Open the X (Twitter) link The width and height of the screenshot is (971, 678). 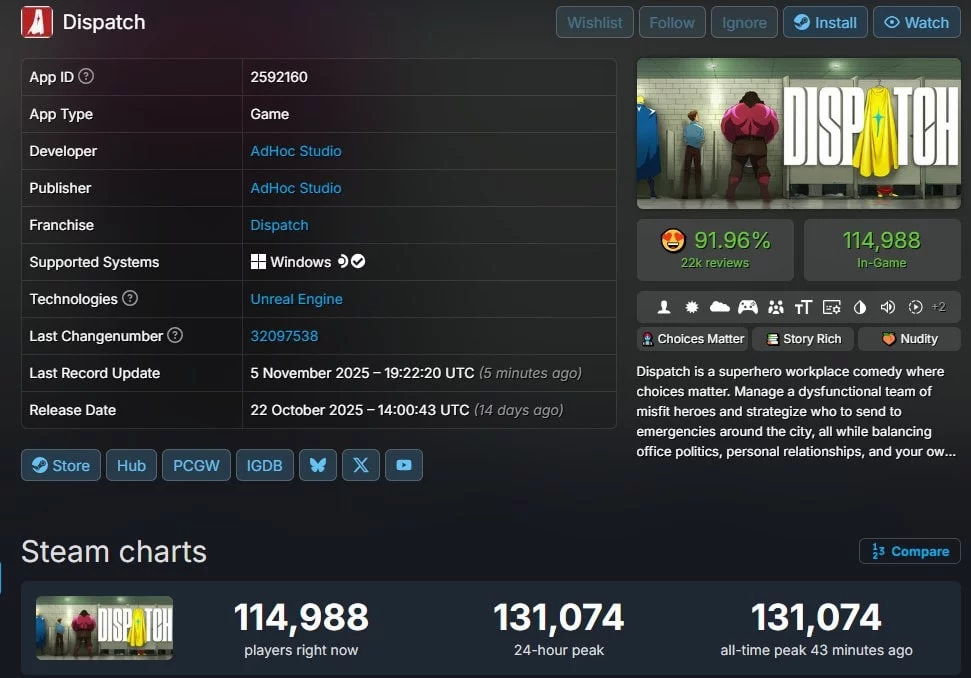pos(360,465)
